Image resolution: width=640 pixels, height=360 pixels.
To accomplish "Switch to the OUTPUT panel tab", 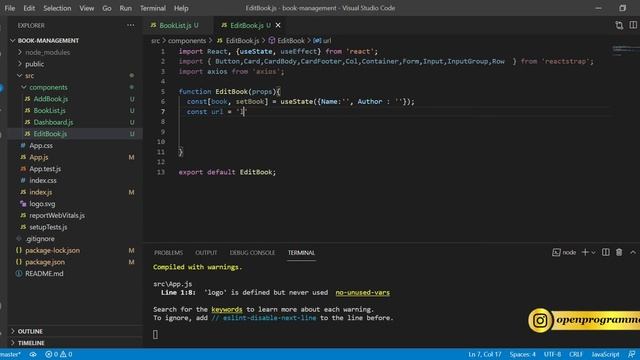I will 206,253.
